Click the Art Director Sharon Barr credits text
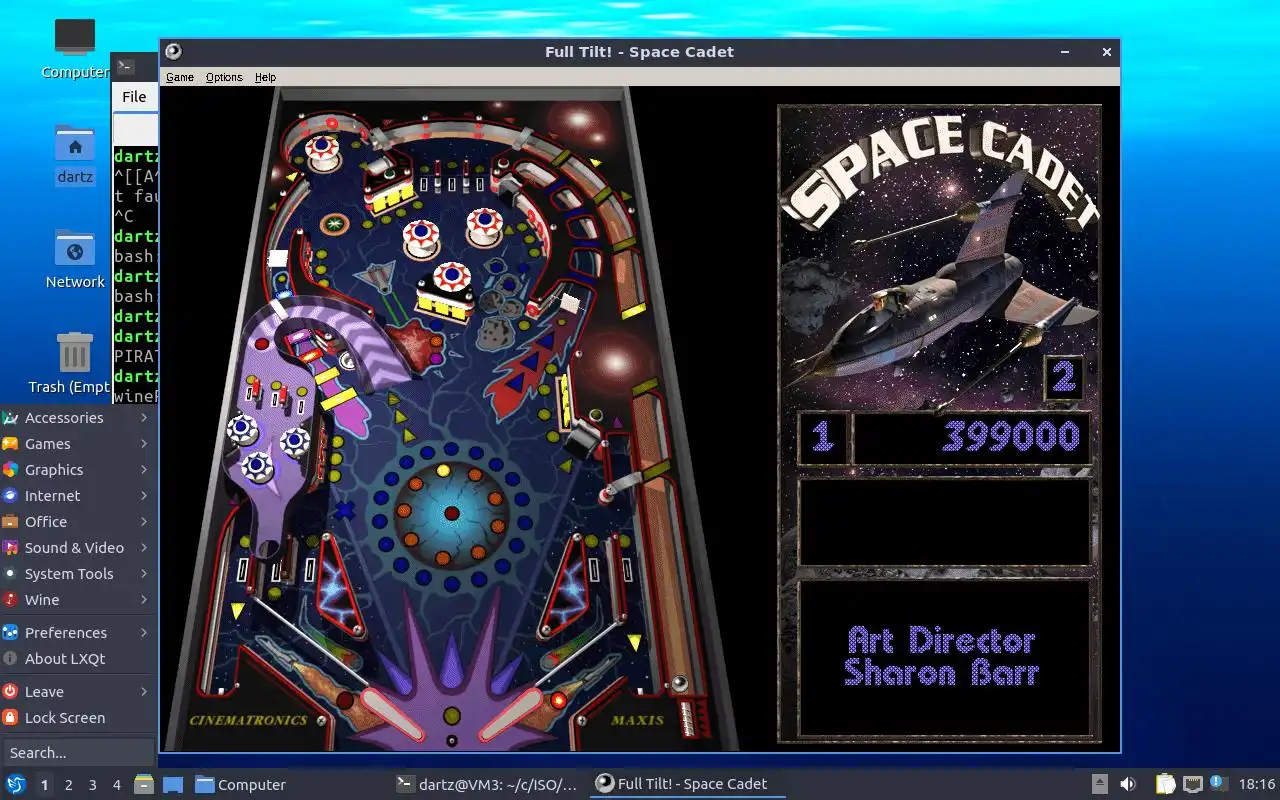This screenshot has height=800, width=1280. tap(941, 656)
